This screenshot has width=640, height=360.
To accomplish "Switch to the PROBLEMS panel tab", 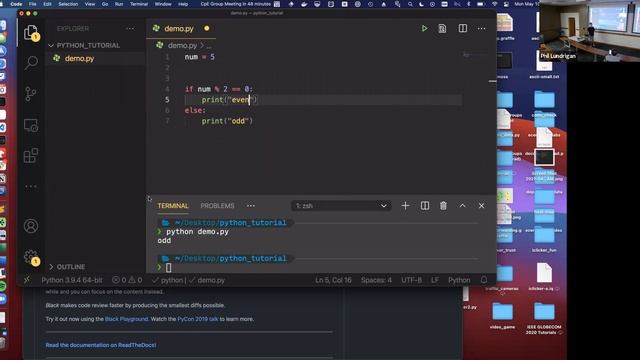I will coord(217,206).
